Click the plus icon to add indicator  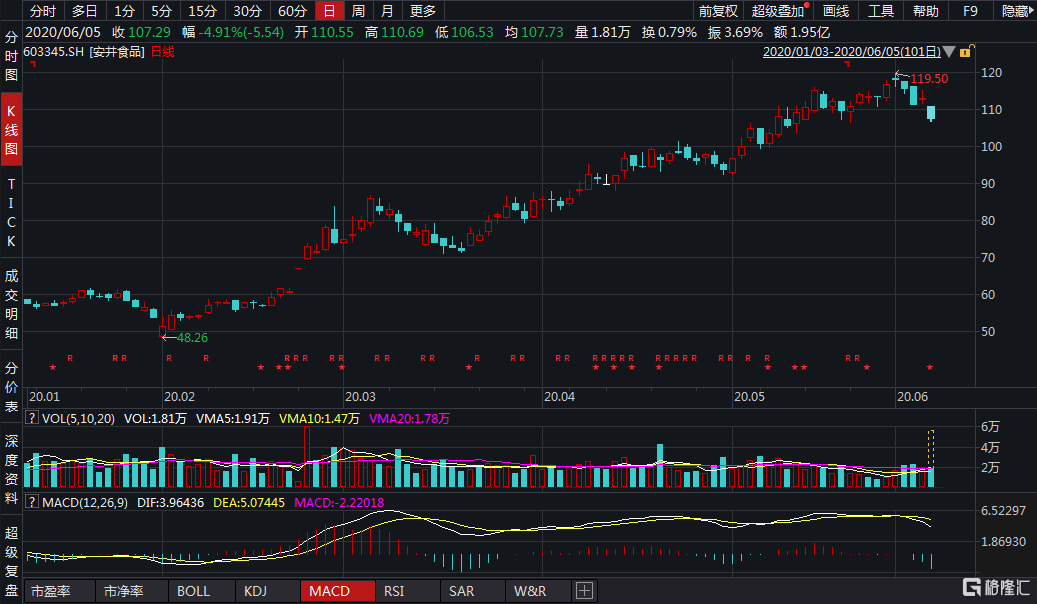click(585, 591)
